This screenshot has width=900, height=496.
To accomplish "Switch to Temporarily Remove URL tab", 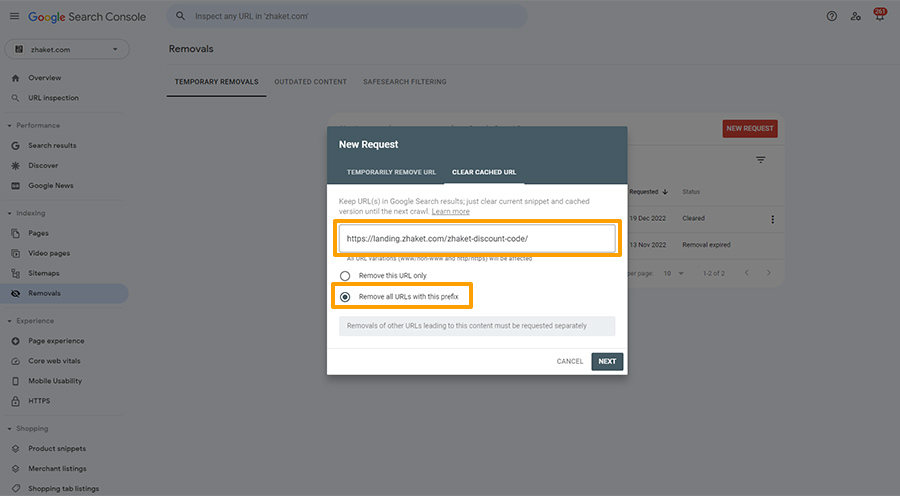I will click(x=391, y=172).
